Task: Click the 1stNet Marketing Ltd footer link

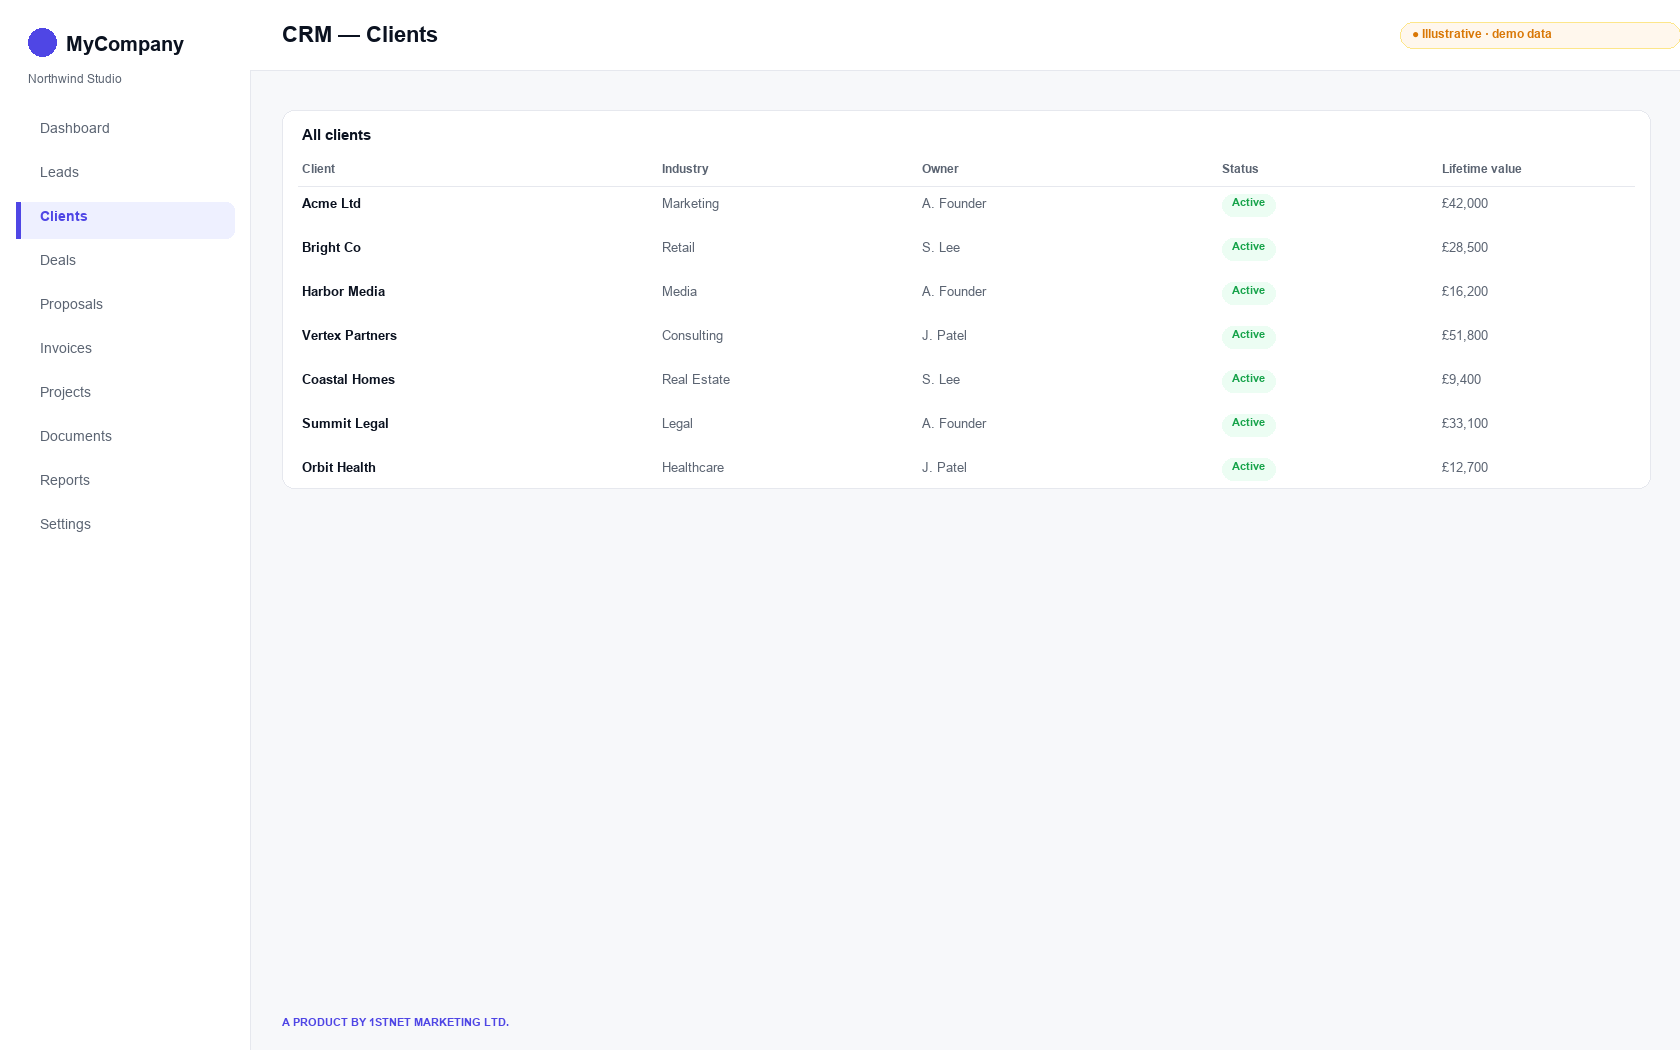Action: pos(395,1022)
